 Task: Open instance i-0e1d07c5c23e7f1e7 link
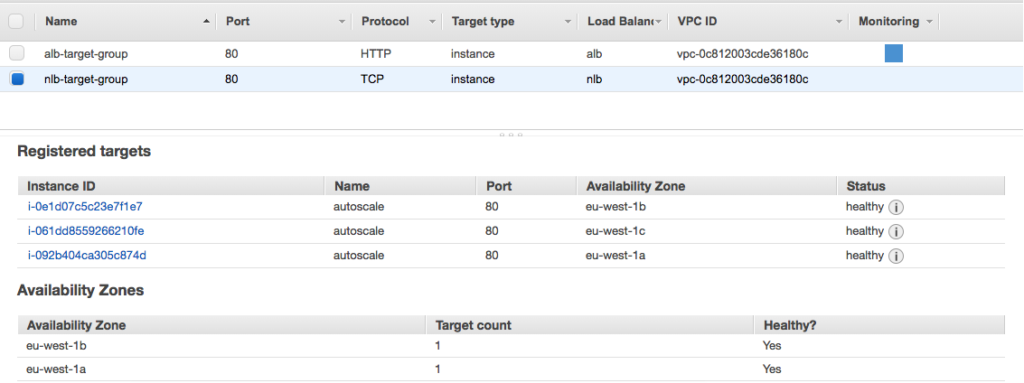[x=85, y=207]
